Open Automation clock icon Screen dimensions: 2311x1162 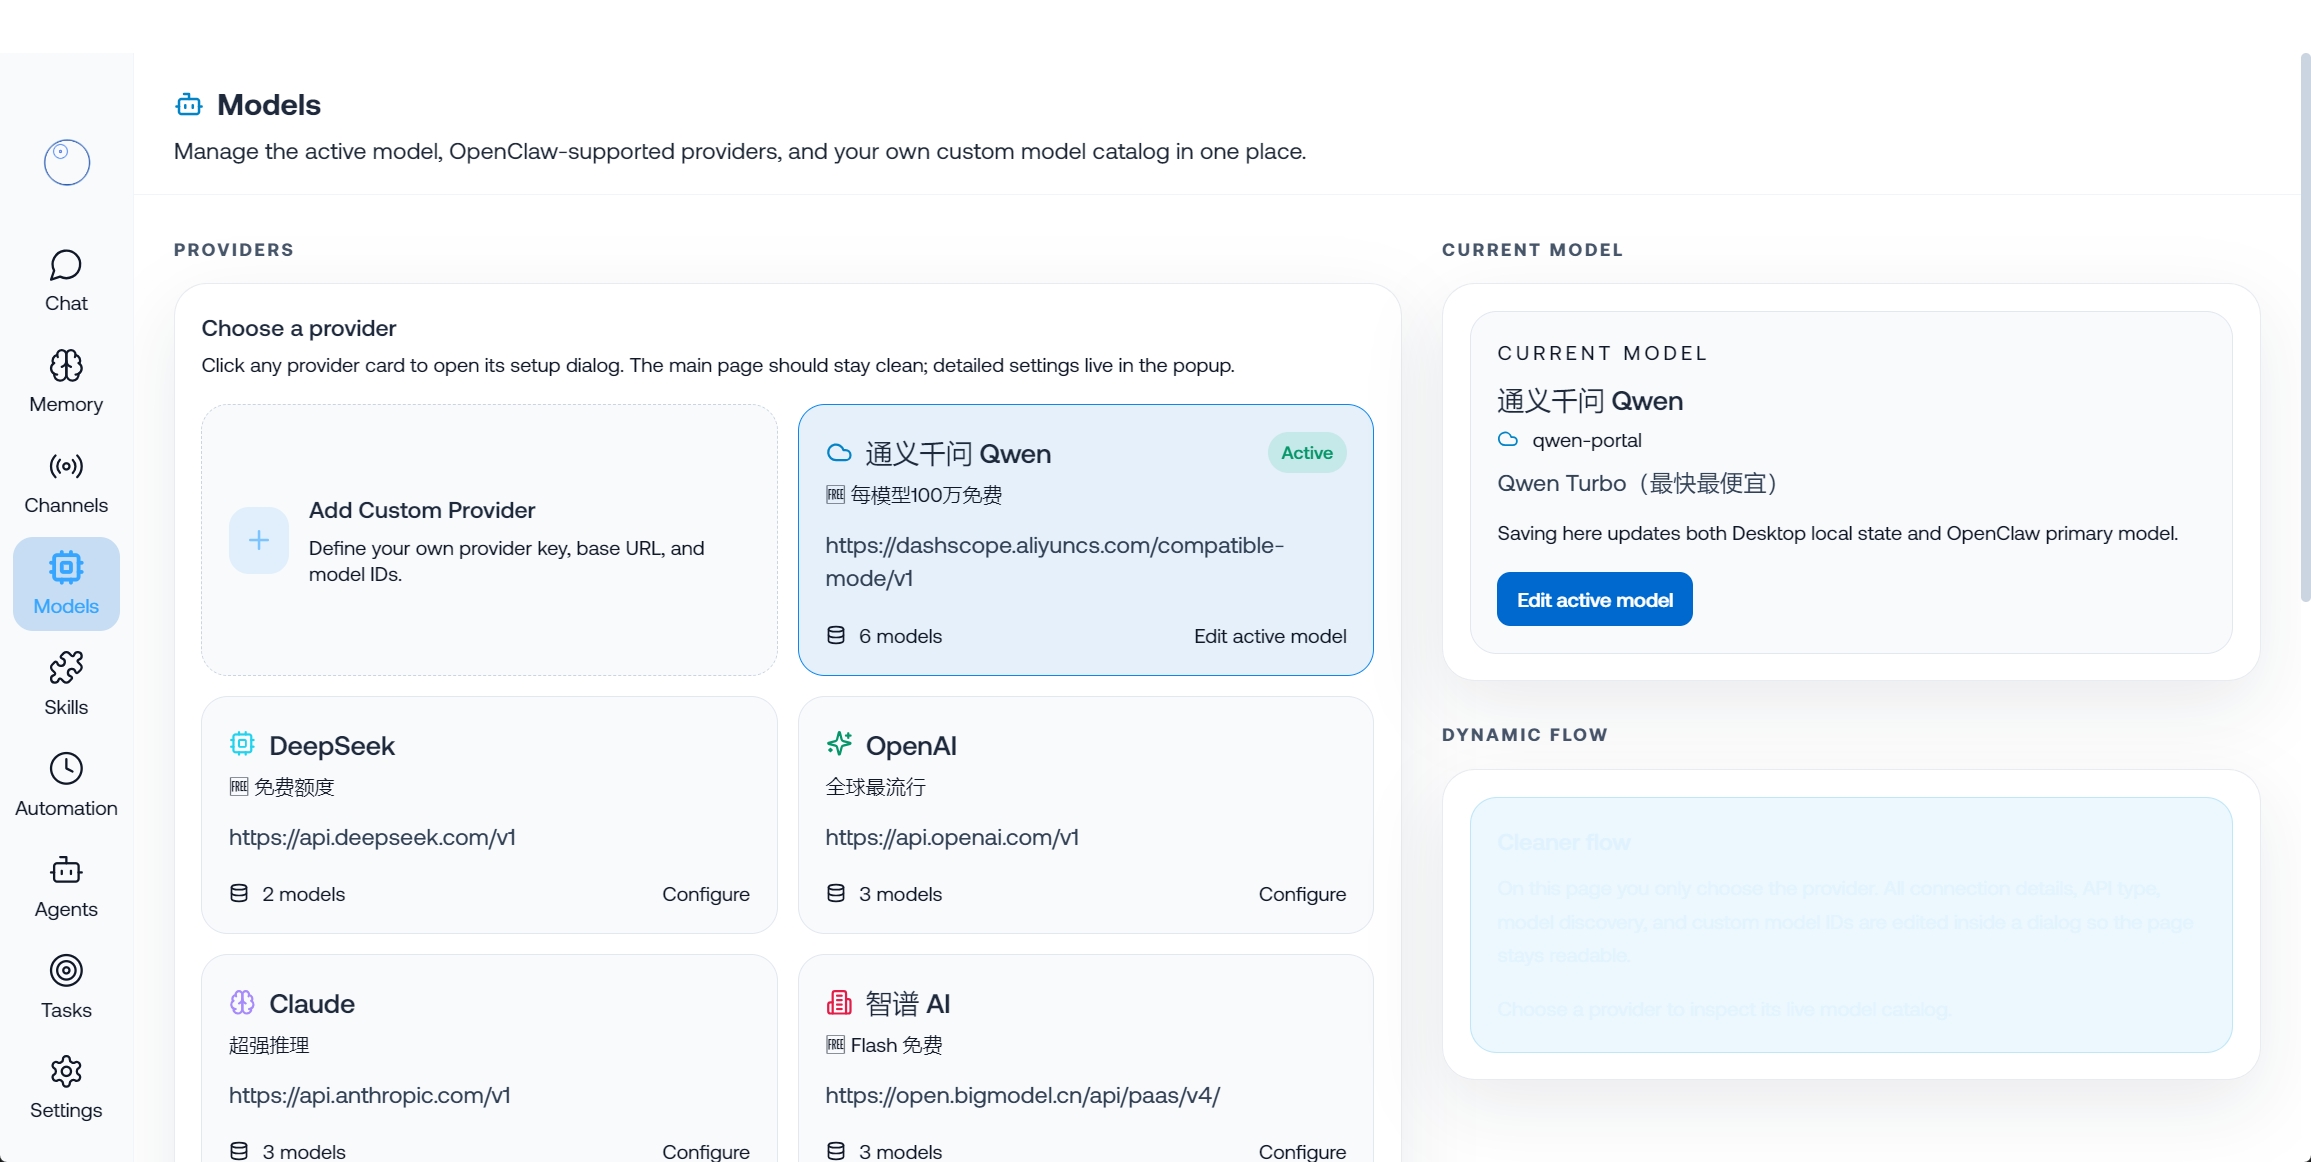pyautogui.click(x=66, y=769)
